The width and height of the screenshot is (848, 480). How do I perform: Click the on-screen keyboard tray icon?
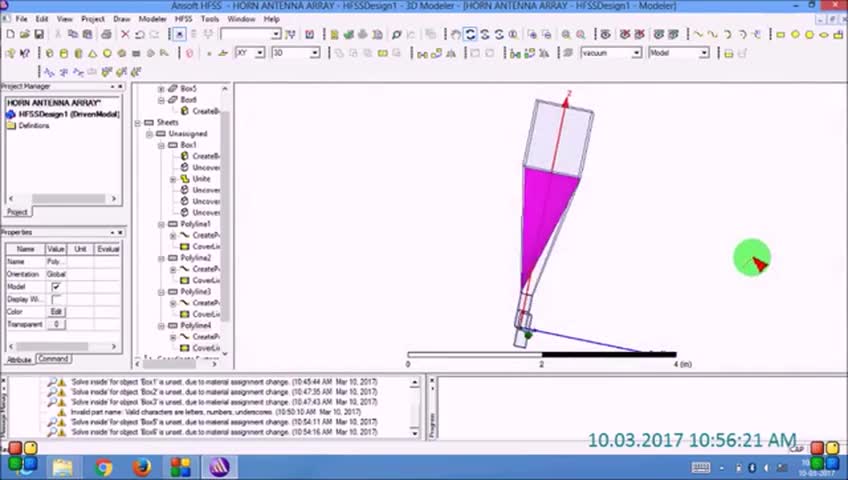(701, 468)
